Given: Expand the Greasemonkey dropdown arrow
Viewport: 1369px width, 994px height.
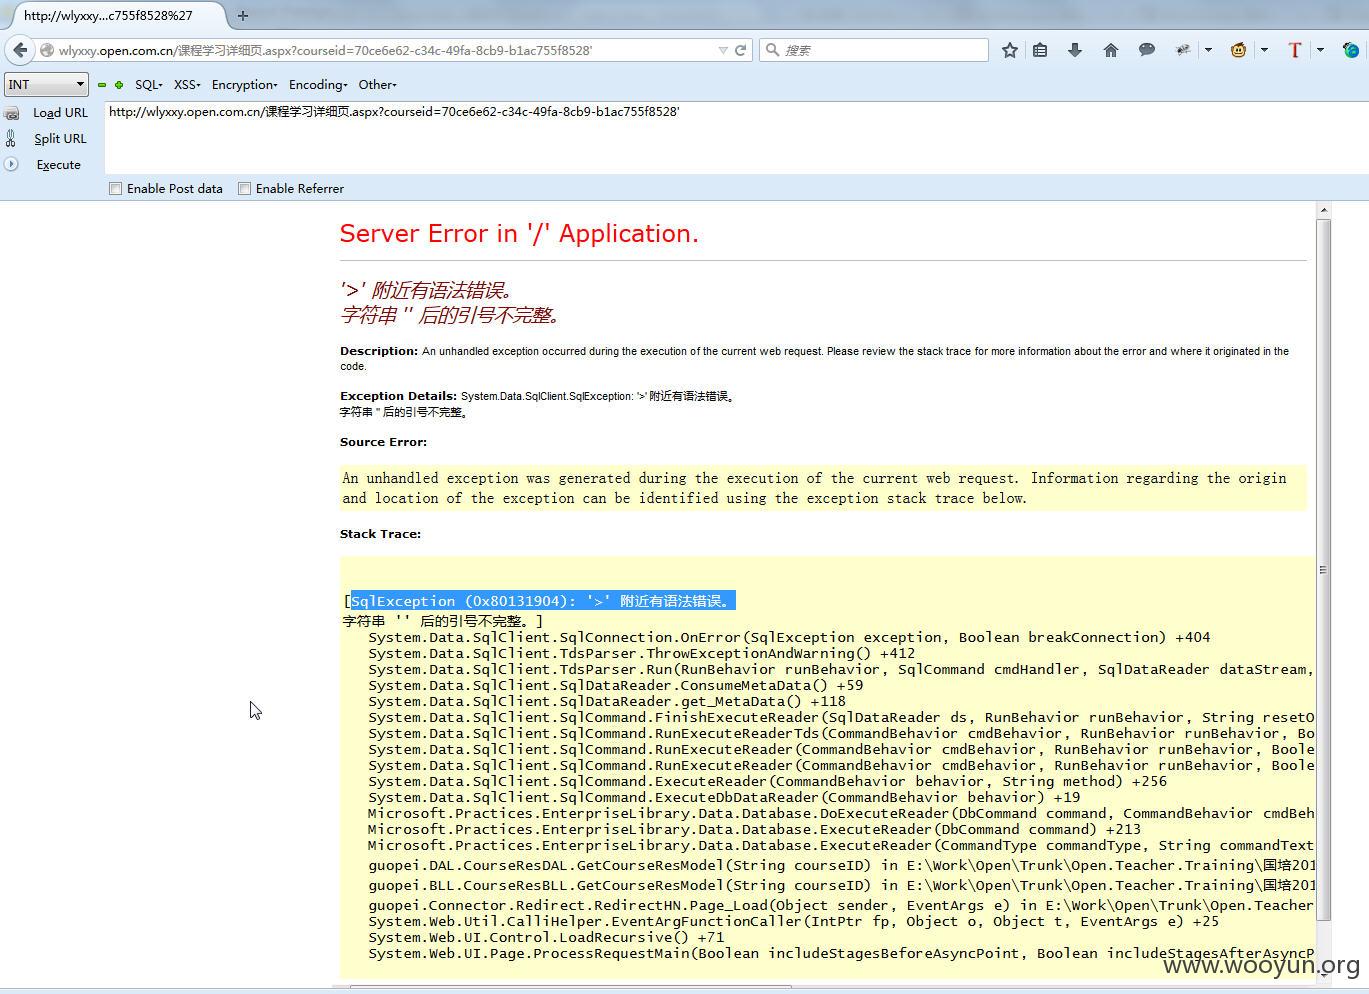Looking at the screenshot, I should coord(1264,50).
